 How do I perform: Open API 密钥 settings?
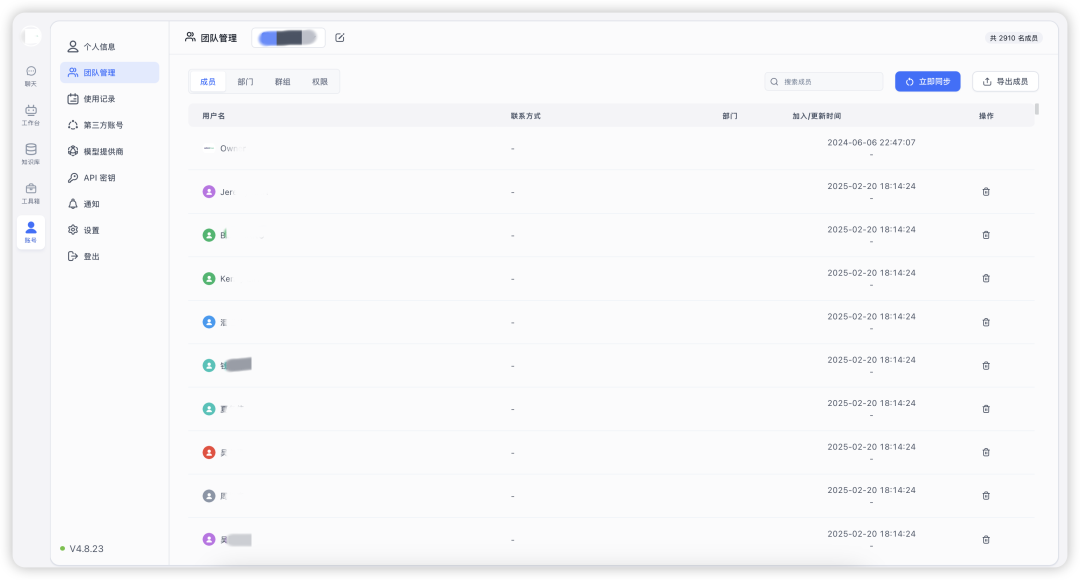[x=109, y=178]
